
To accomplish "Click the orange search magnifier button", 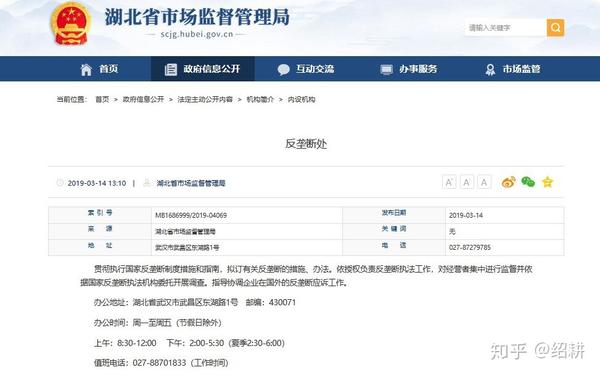I will [555, 28].
